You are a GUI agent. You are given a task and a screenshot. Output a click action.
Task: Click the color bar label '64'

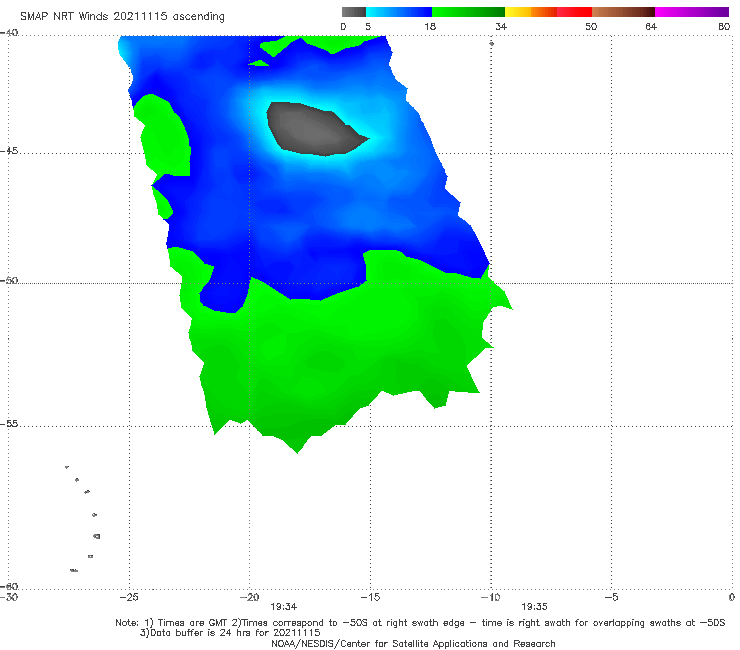click(651, 27)
